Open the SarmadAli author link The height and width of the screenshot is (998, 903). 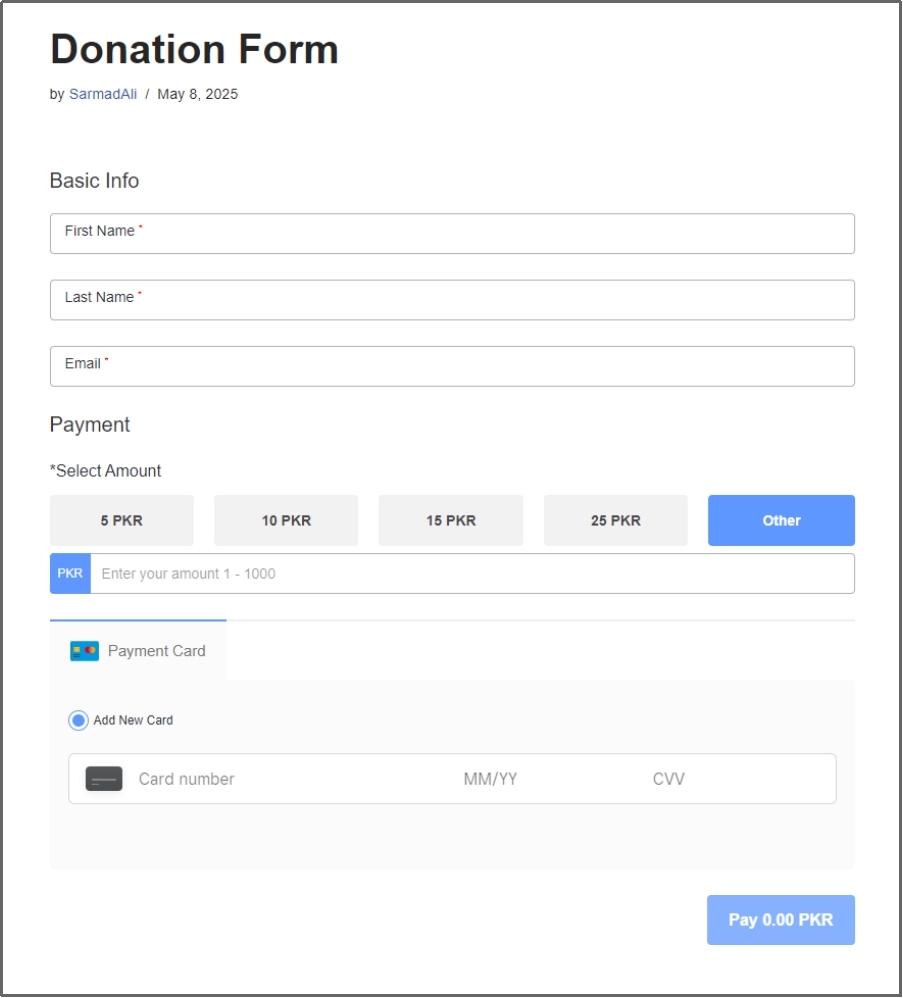103,95
